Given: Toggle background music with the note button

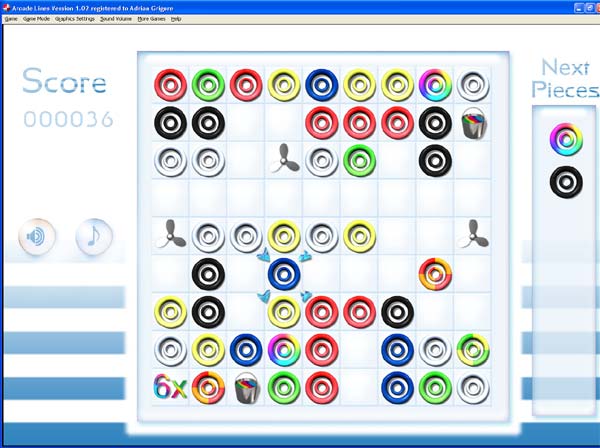Looking at the screenshot, I should 94,237.
